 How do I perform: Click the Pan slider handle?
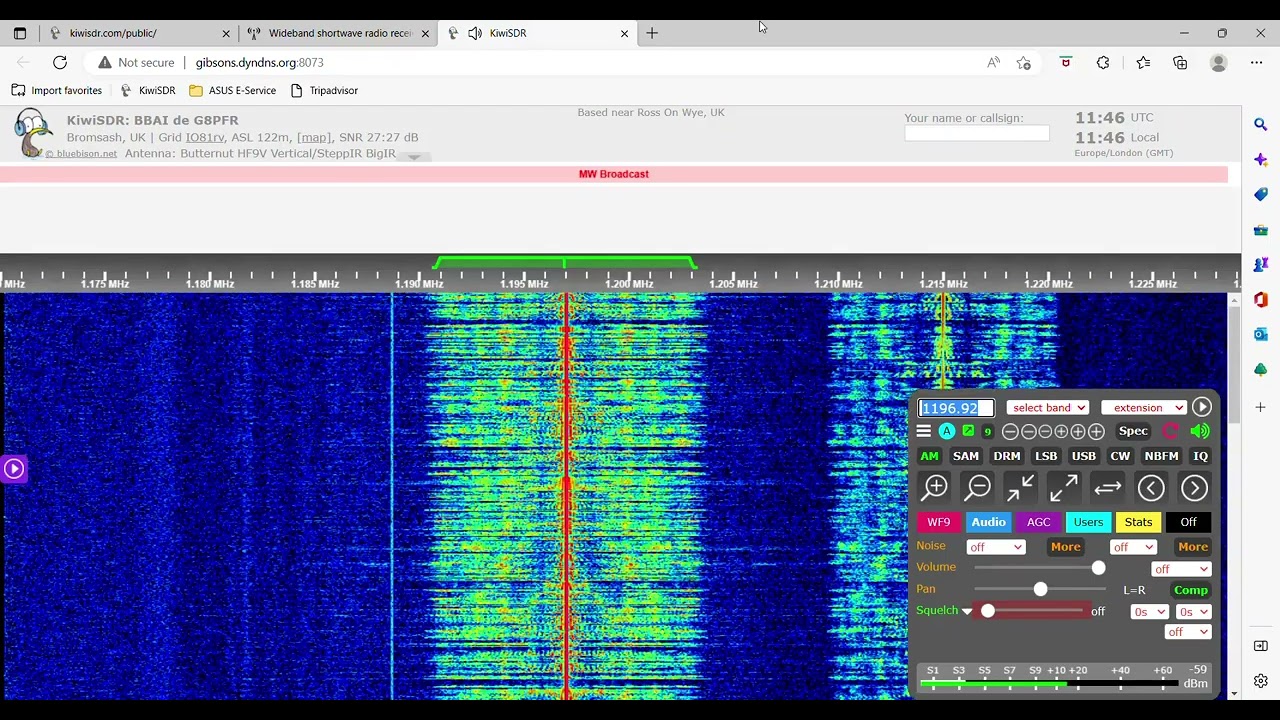tap(1040, 590)
